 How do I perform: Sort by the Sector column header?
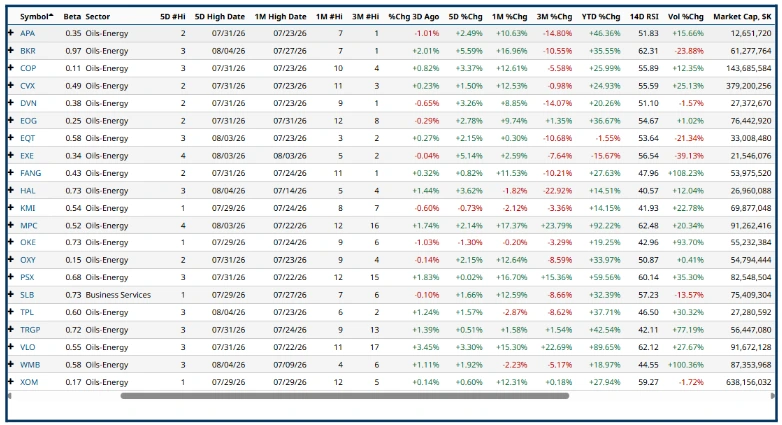[98, 16]
